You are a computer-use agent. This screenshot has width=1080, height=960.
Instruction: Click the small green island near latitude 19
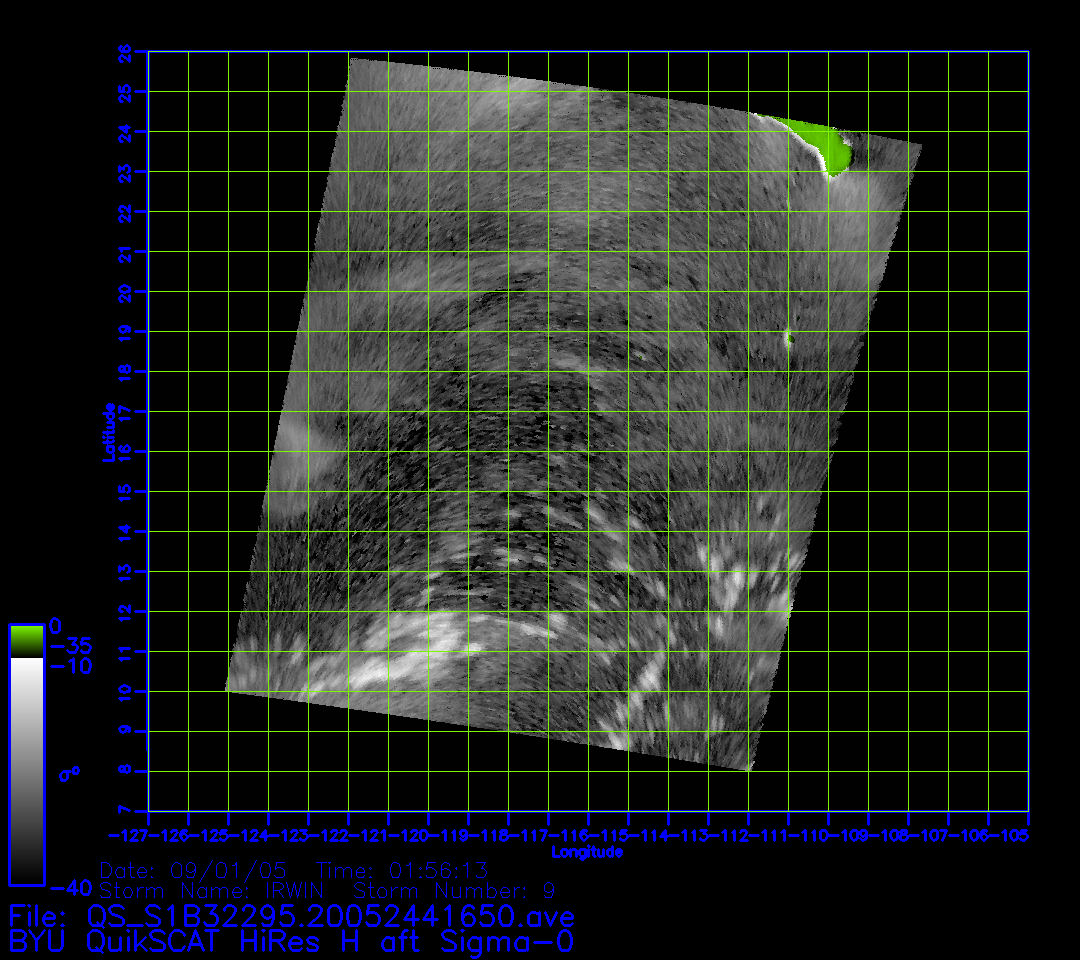click(789, 338)
